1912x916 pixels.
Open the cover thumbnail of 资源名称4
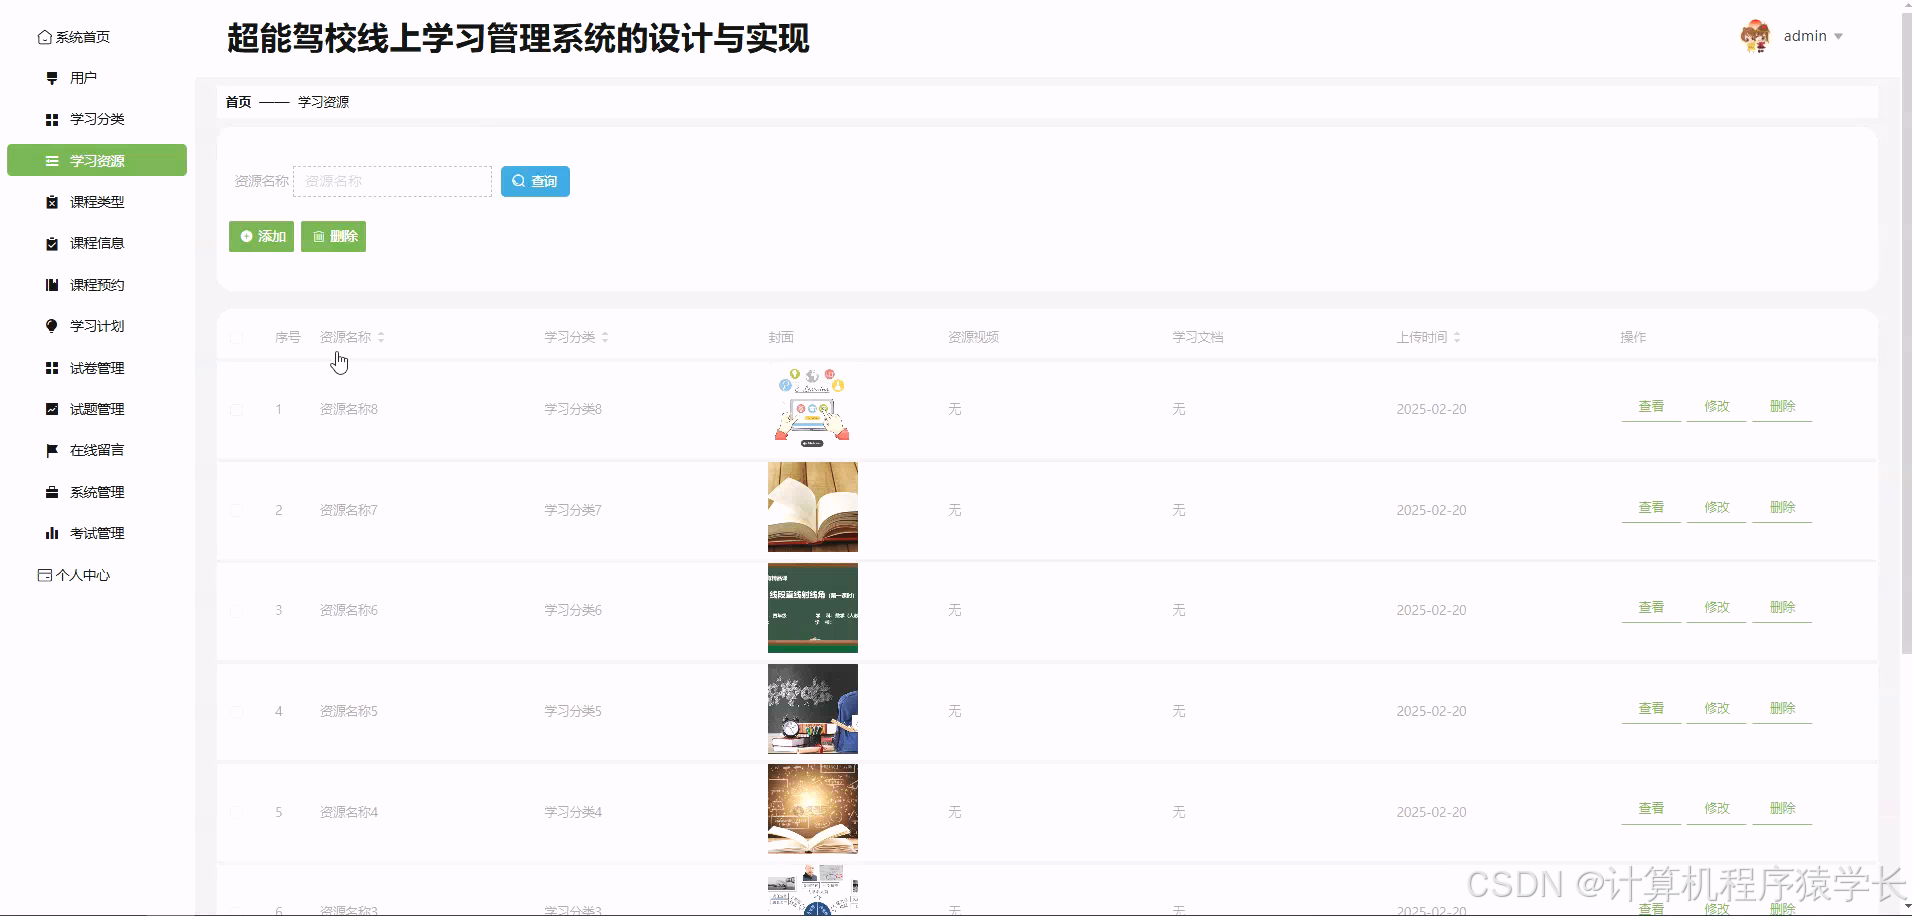click(x=813, y=809)
